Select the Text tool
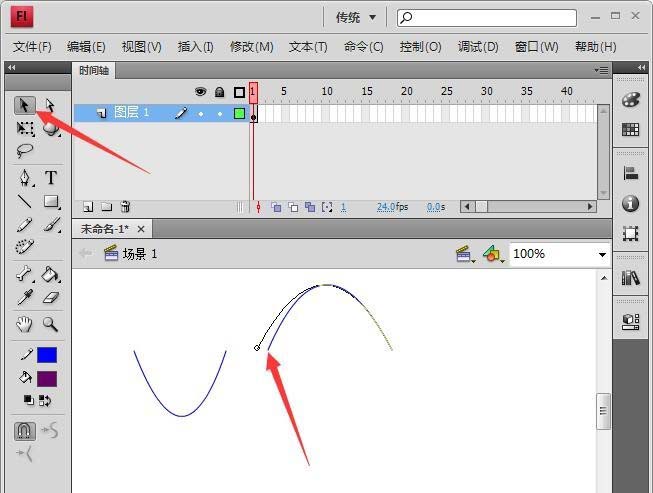This screenshot has width=653, height=493. [51, 178]
